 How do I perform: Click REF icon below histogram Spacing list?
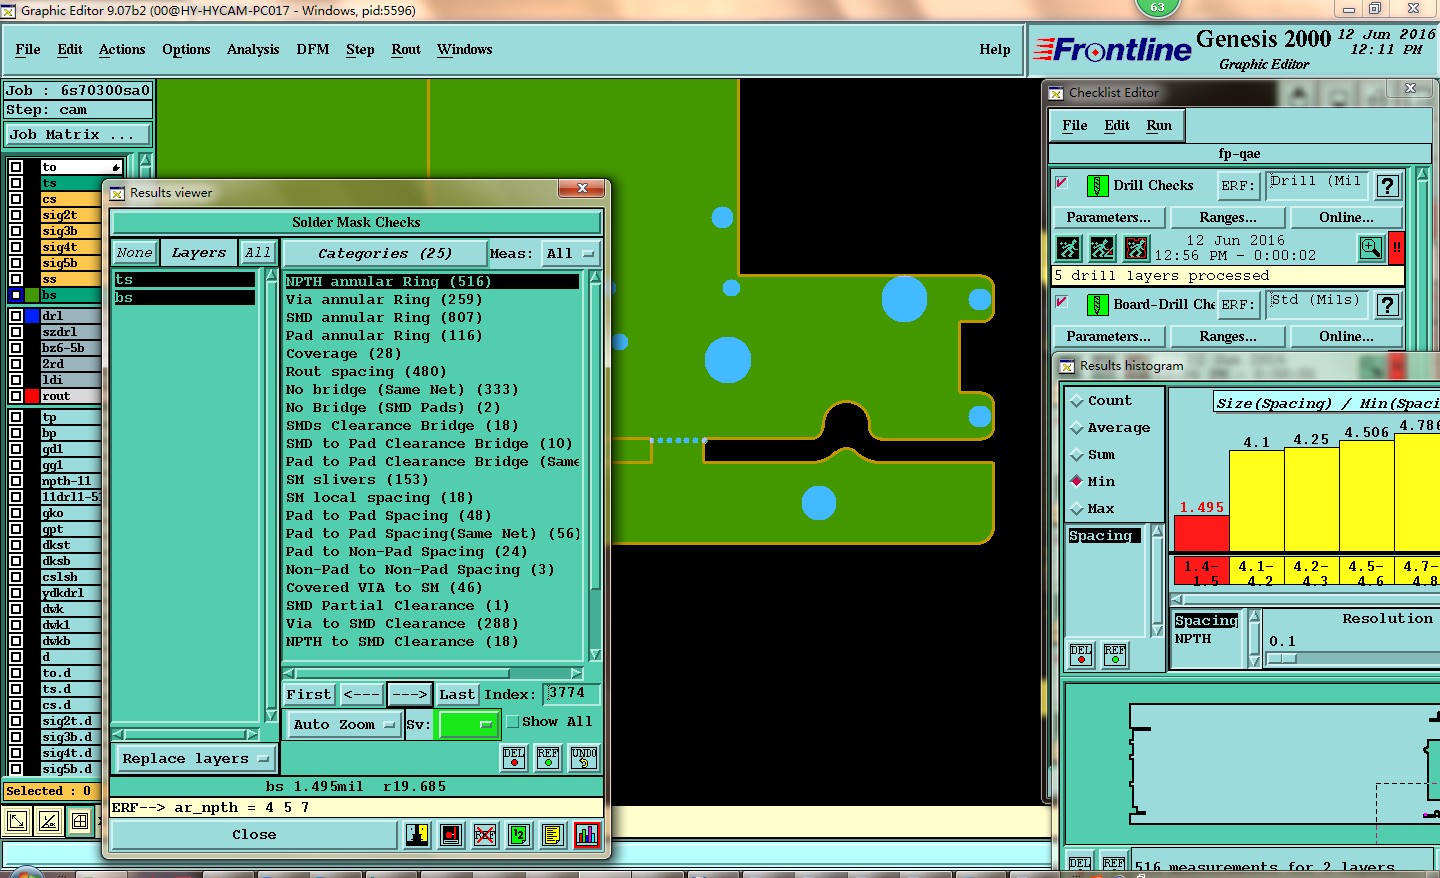(x=1115, y=654)
